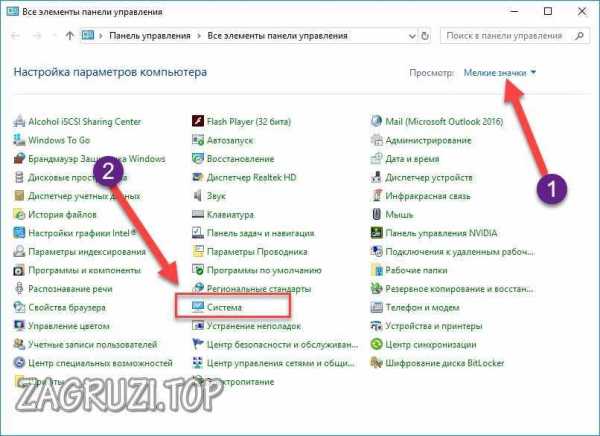Open Учетные записи пользователей link

point(93,345)
